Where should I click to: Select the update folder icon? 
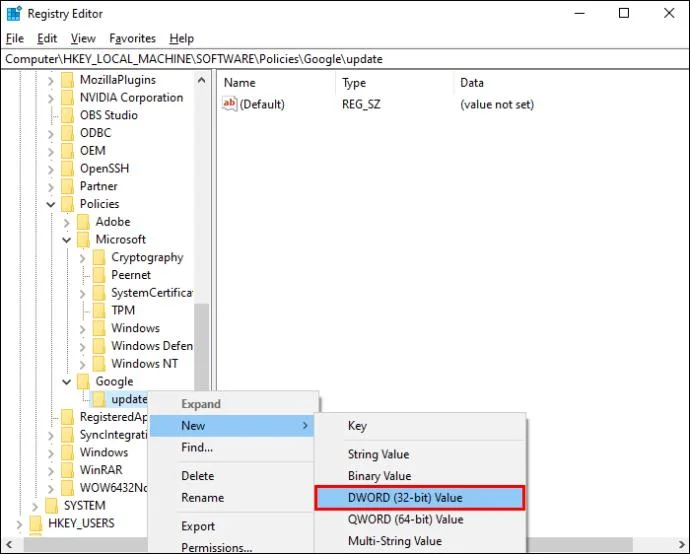point(99,399)
